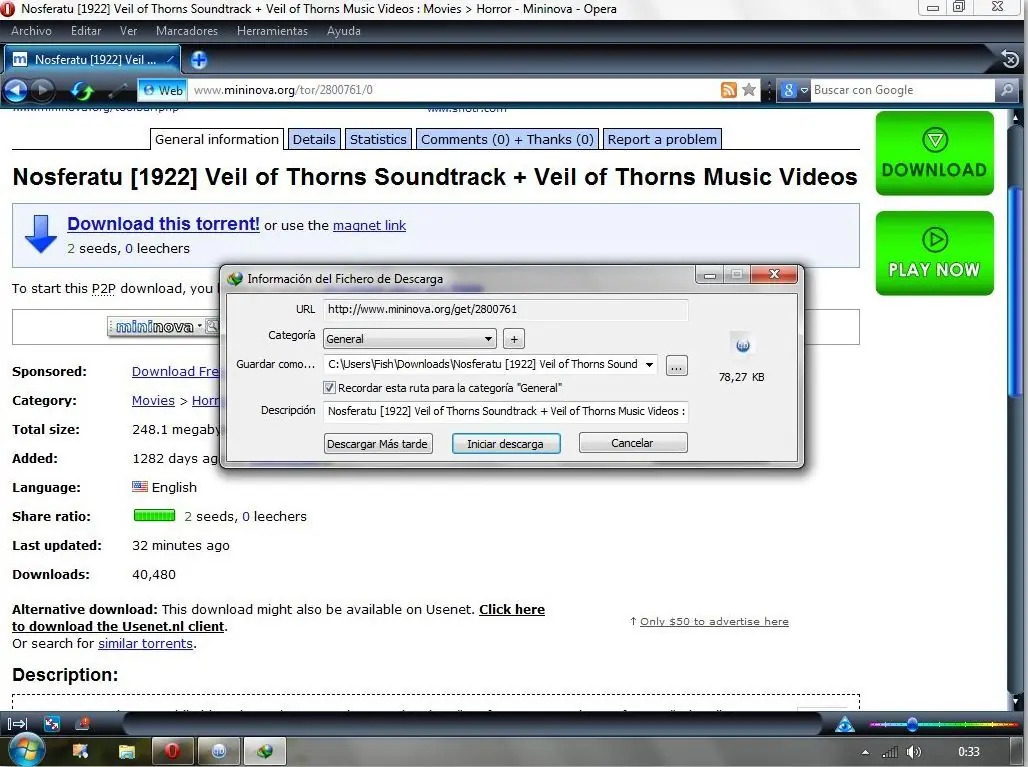This screenshot has height=767, width=1028.
Task: Click the green share ratio bar
Action: (154, 515)
